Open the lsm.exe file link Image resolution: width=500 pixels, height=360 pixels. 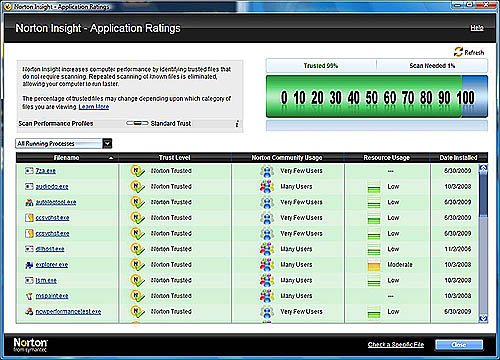(x=46, y=280)
